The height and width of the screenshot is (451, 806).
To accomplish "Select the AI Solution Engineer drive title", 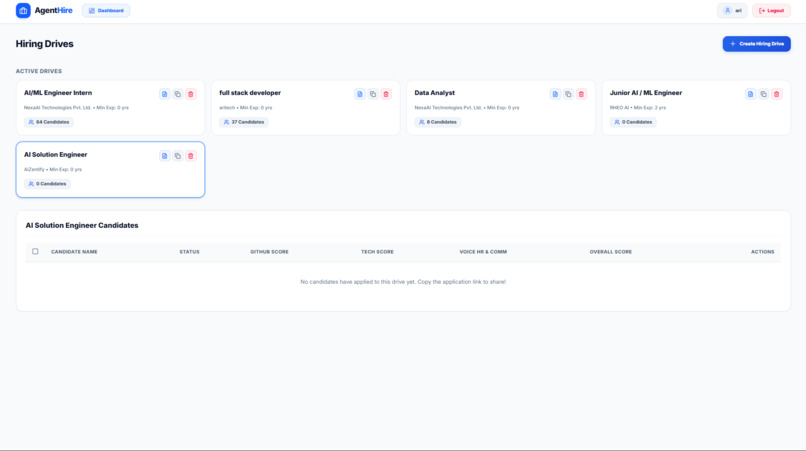I will coord(56,155).
